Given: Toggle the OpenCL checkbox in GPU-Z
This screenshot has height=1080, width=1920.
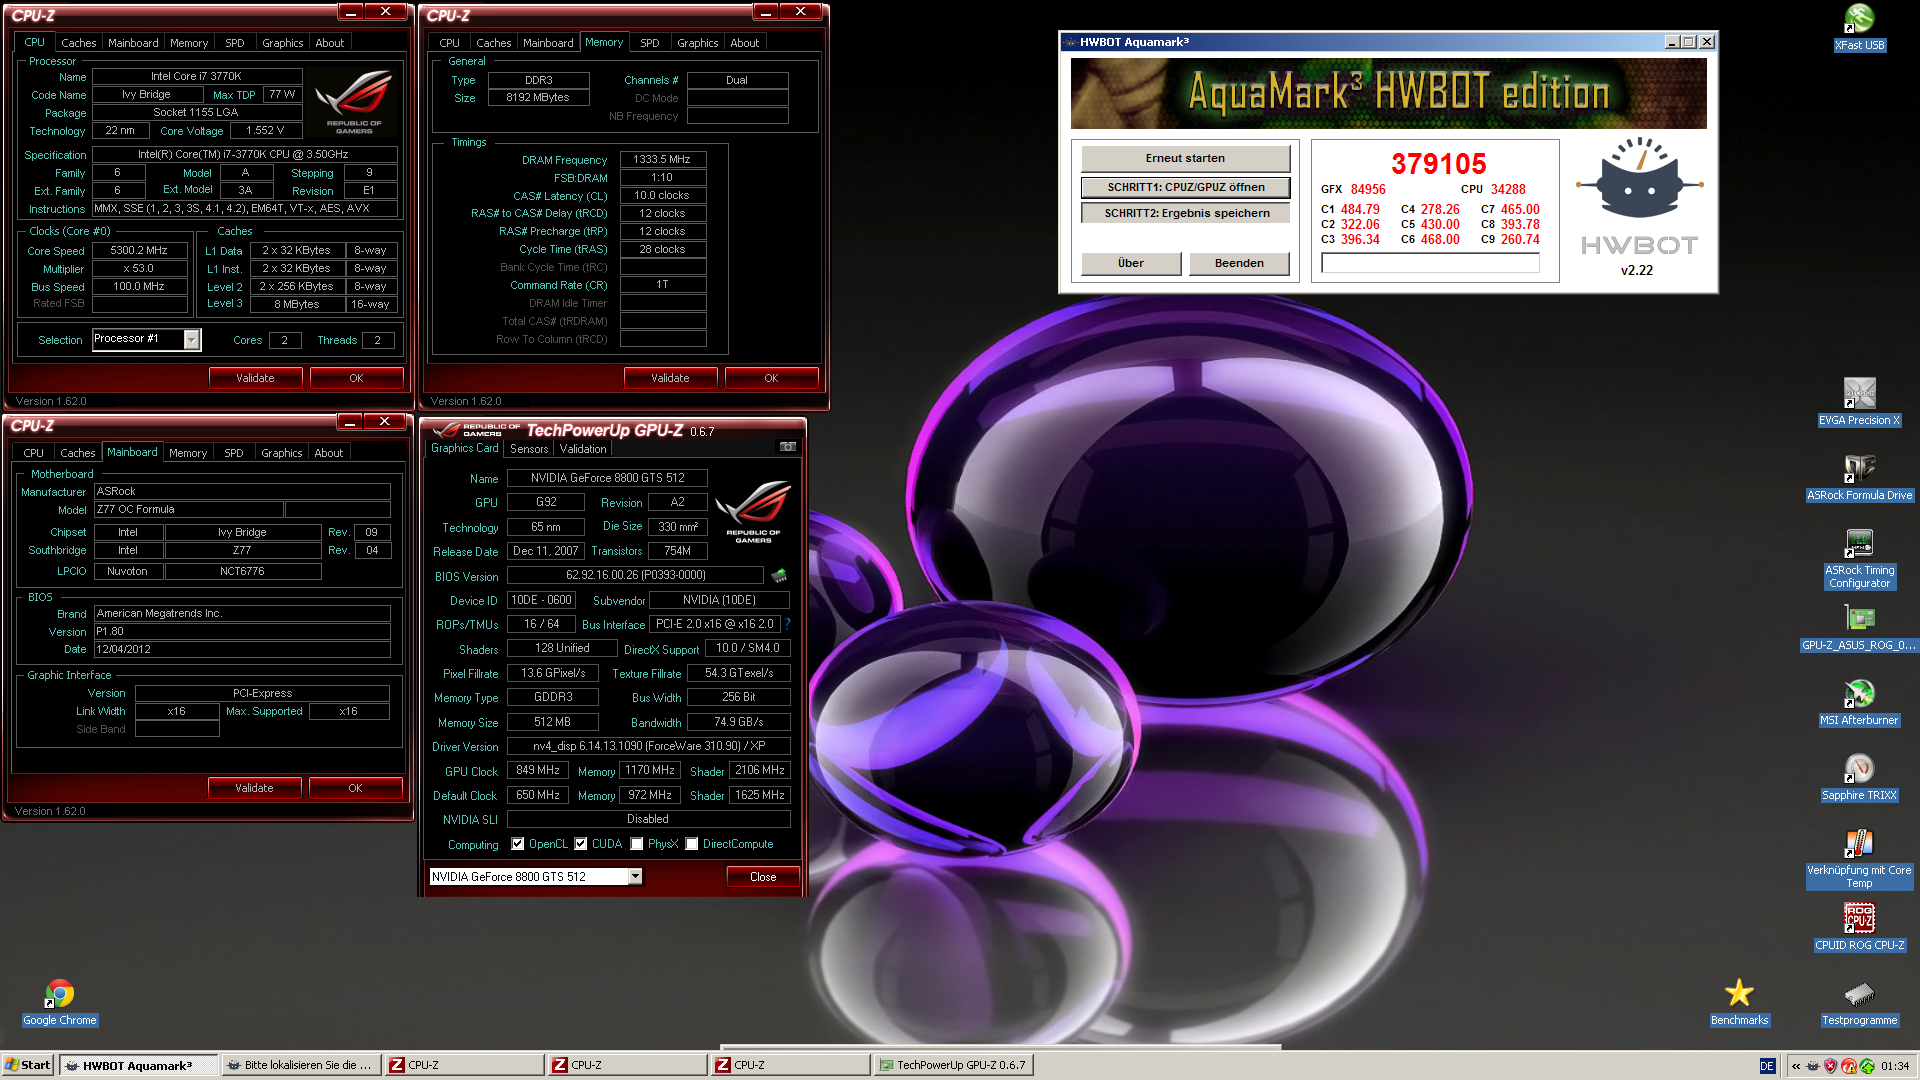Looking at the screenshot, I should pos(518,844).
